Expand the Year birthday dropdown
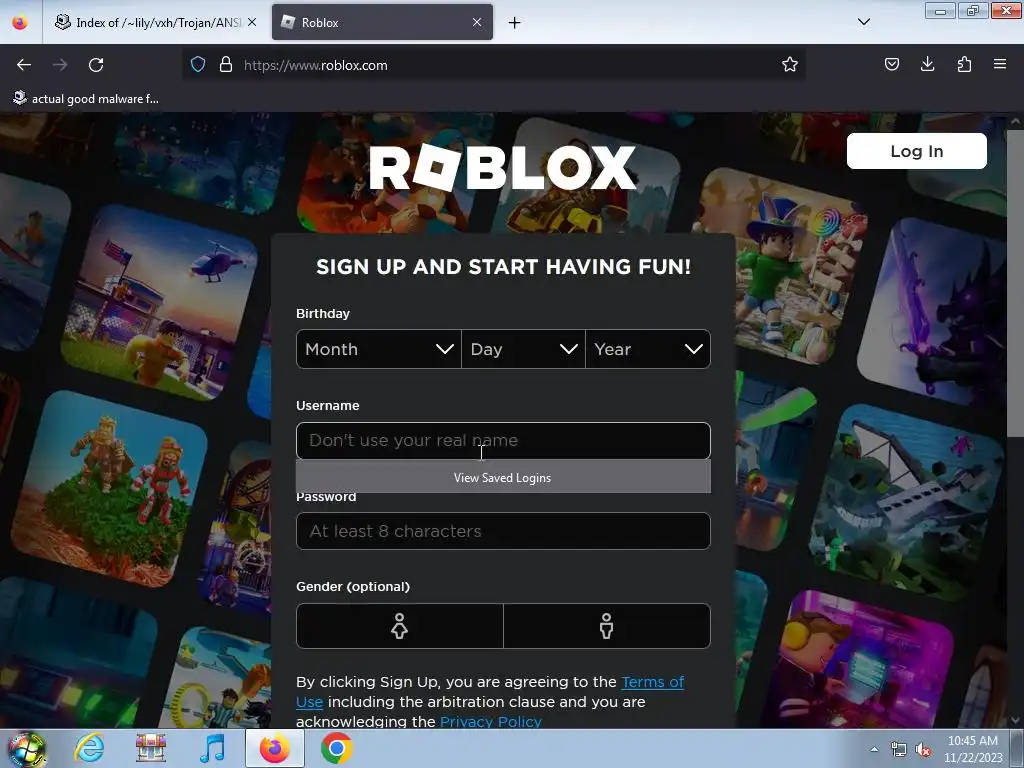The width and height of the screenshot is (1024, 768). 648,349
